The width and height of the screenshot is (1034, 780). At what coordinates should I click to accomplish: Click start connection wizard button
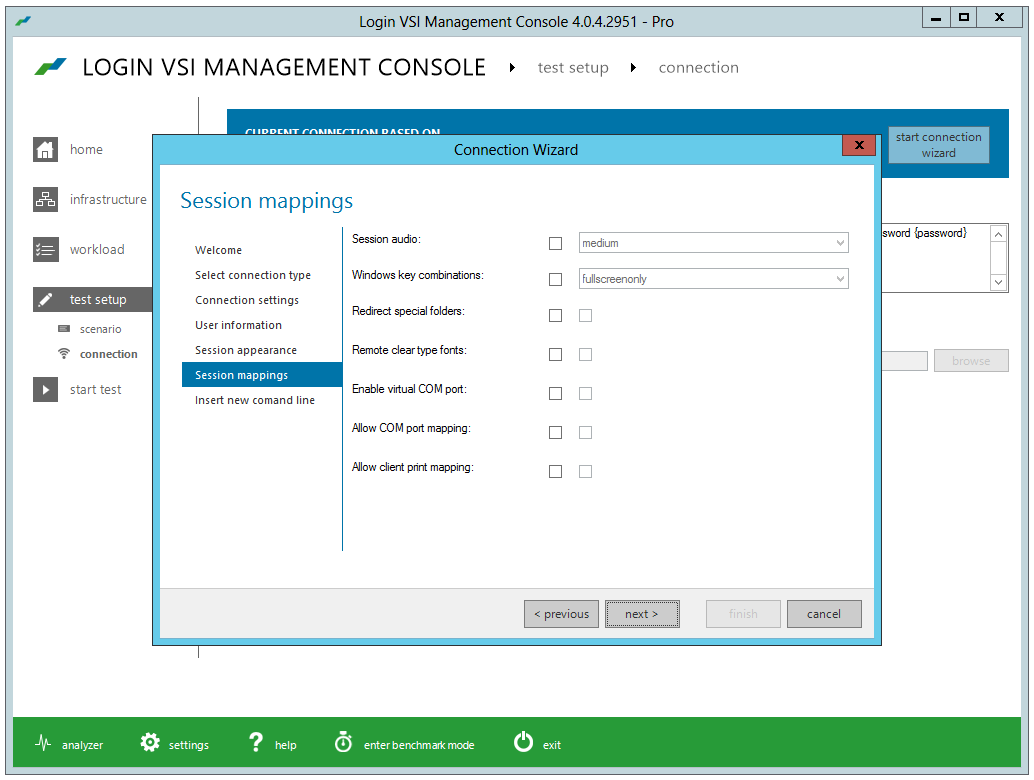(x=938, y=145)
